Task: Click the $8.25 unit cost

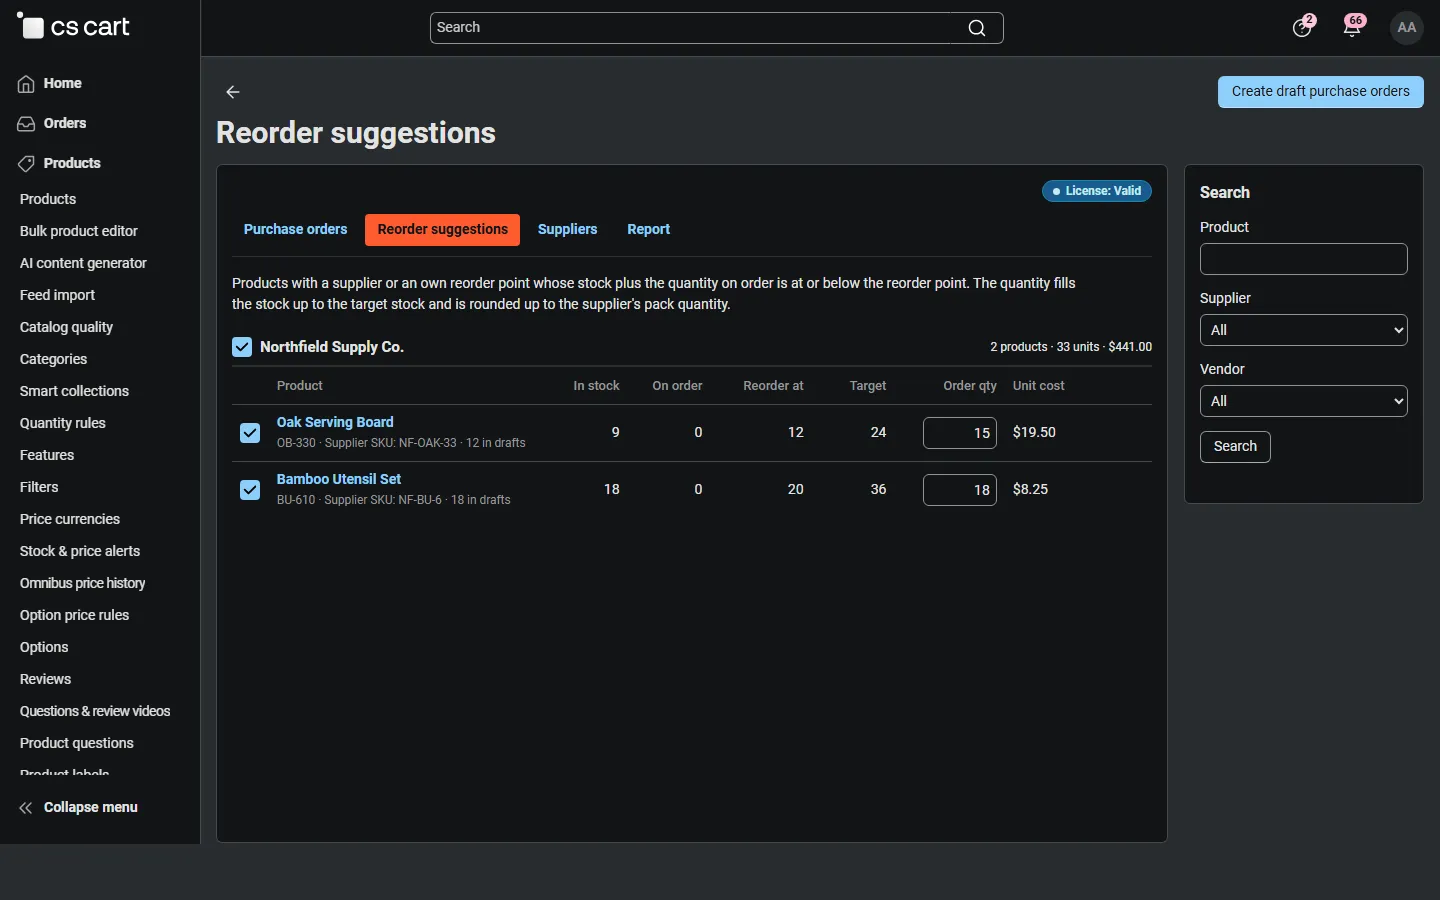Action: click(1030, 489)
